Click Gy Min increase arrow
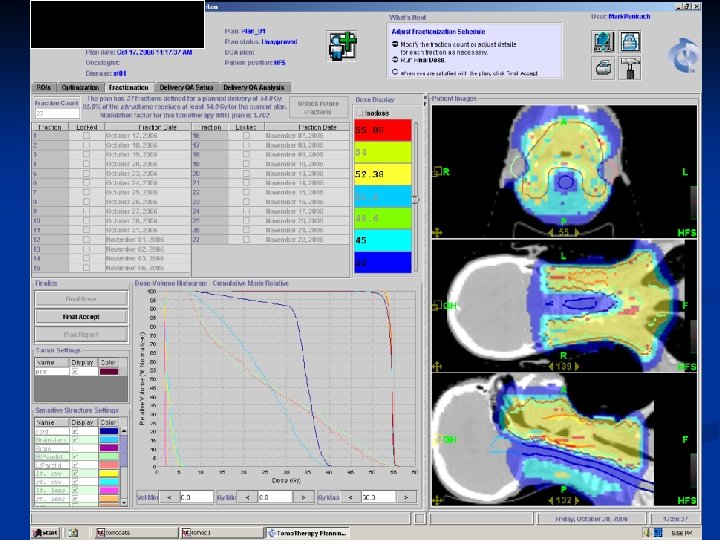Viewport: 720px width, 540px height. (303, 497)
